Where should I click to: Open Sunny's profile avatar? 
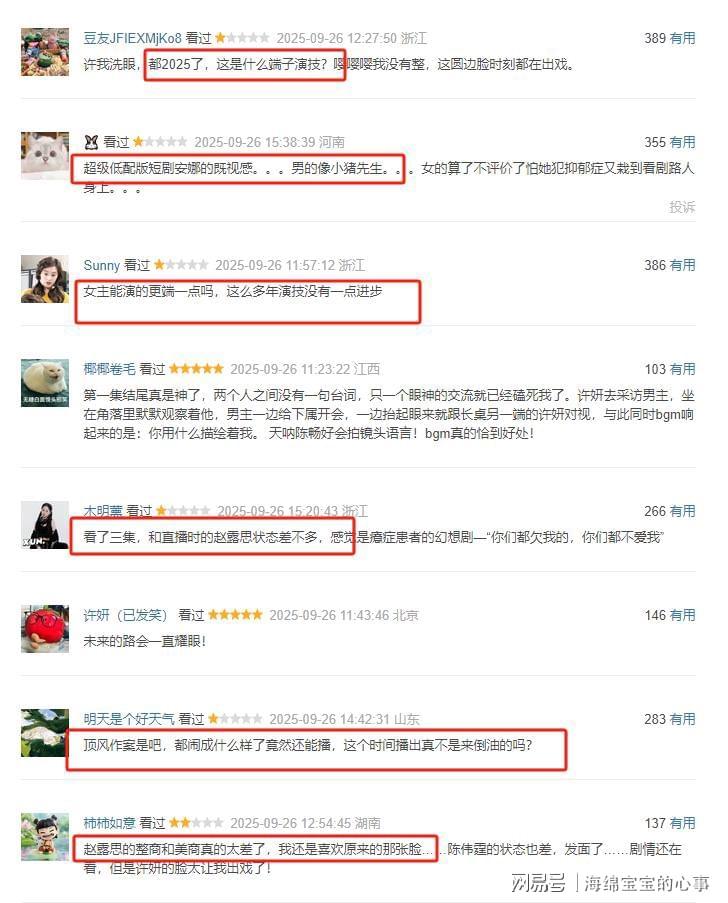45,279
